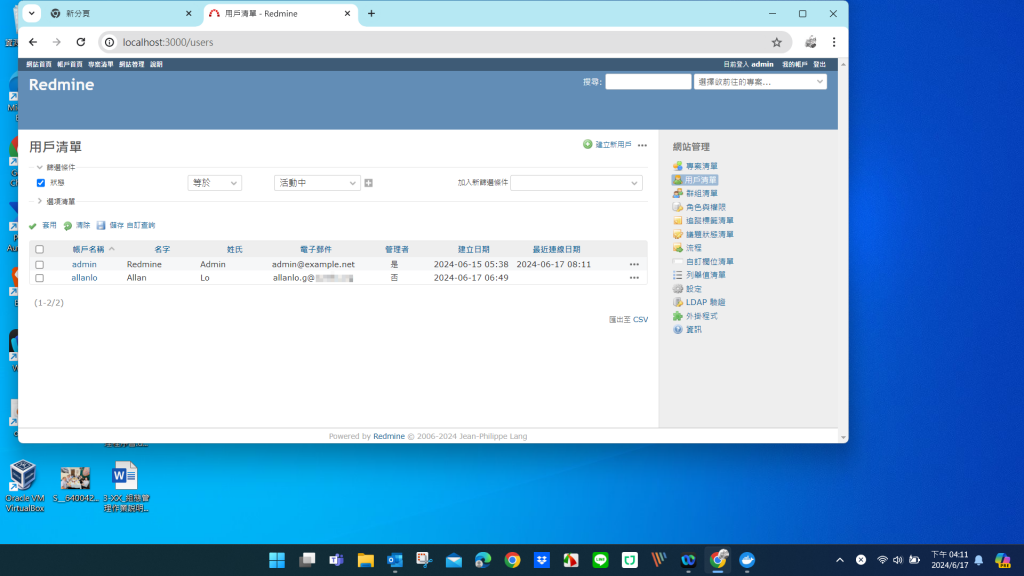The width and height of the screenshot is (1024, 576).
Task: Go to 網站首頁 in top menu
Action: [x=39, y=64]
